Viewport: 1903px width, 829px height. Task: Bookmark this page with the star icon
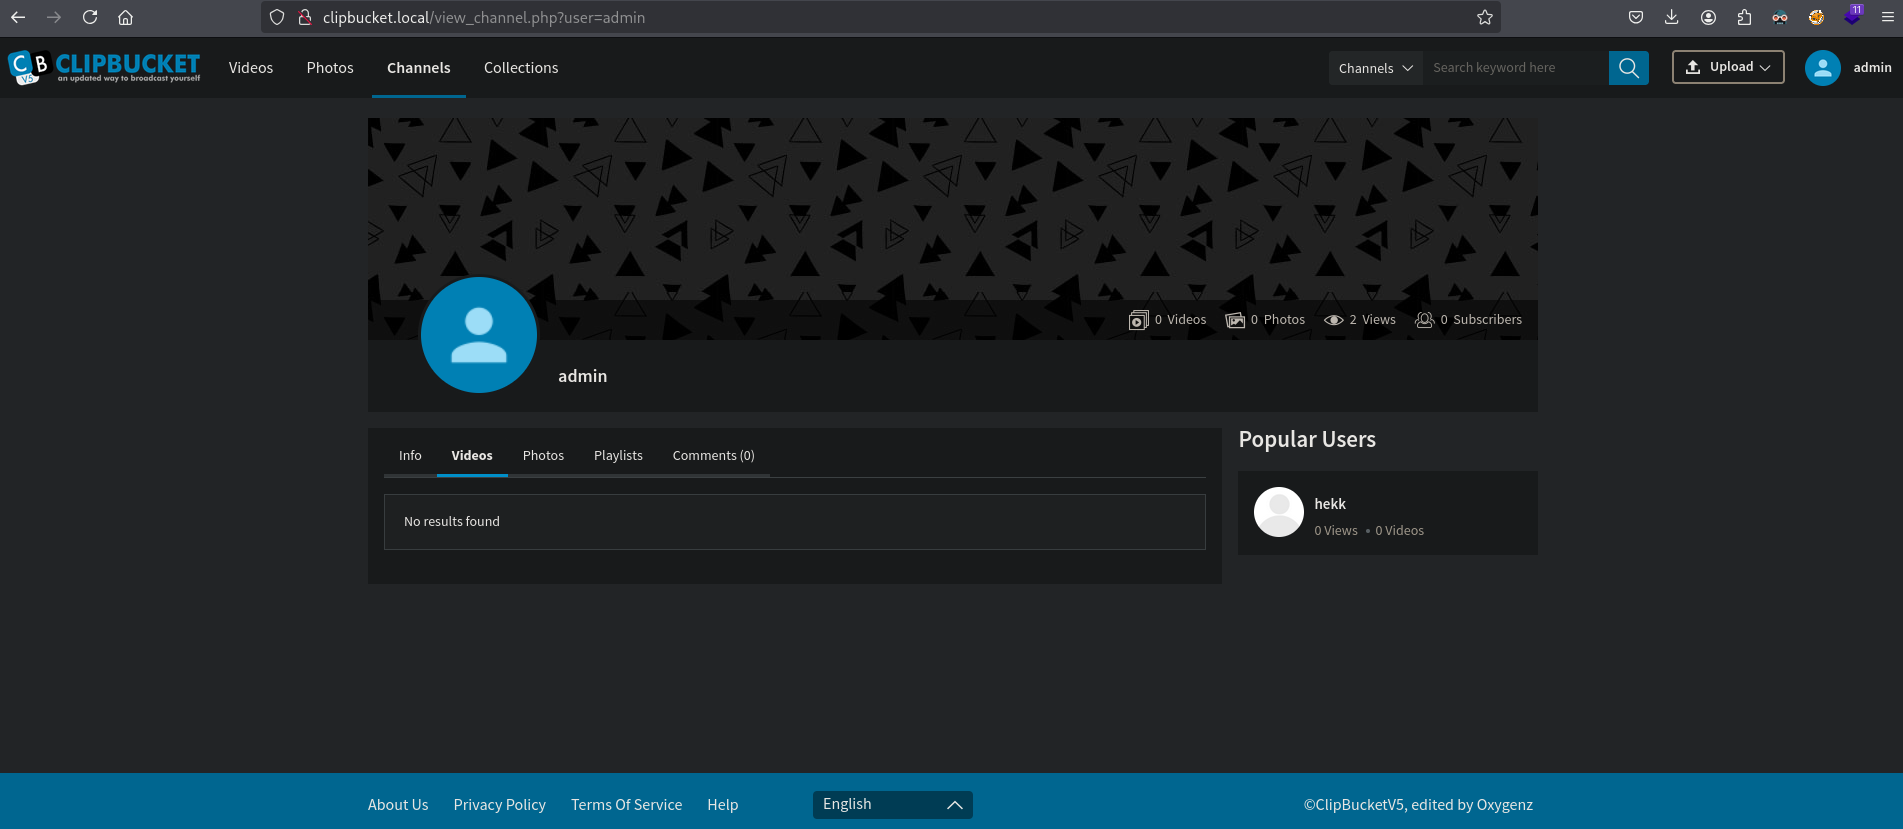[1484, 17]
